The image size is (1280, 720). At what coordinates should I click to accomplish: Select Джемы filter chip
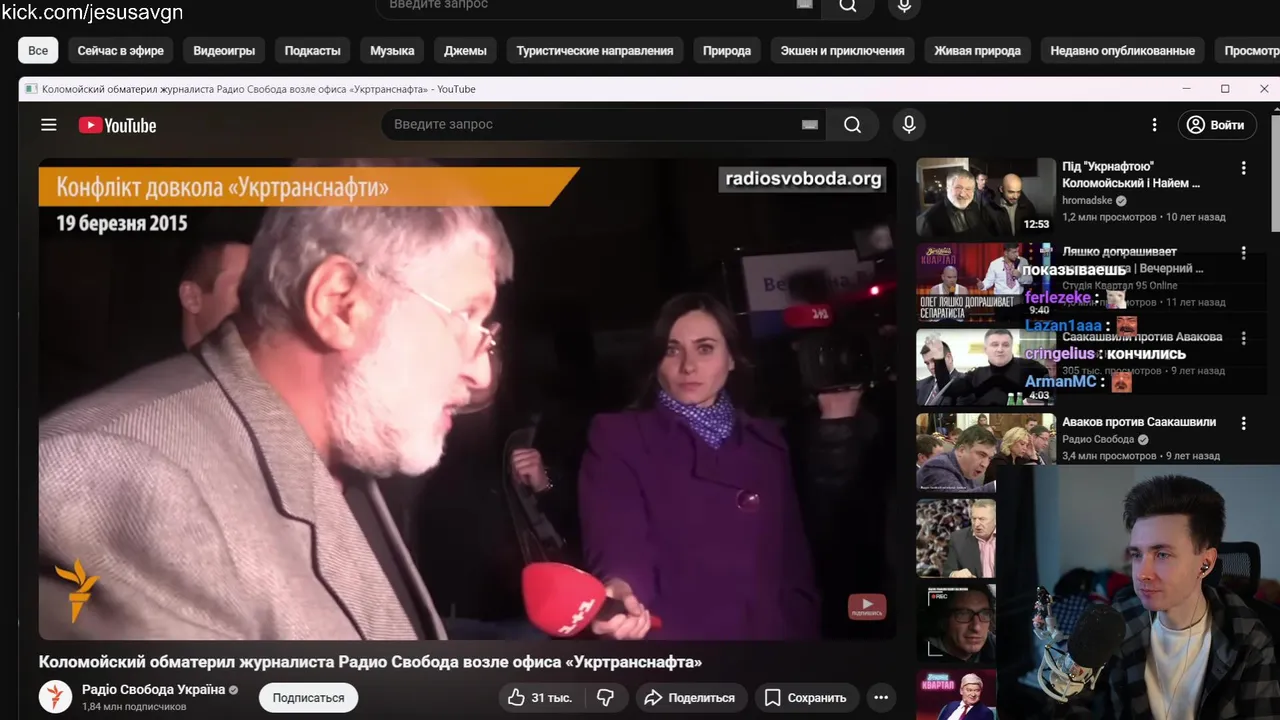(x=465, y=50)
